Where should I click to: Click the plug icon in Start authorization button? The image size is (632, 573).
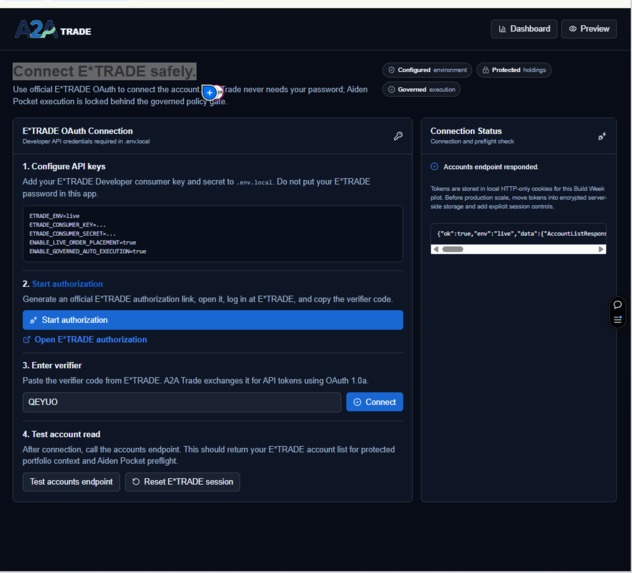point(33,320)
